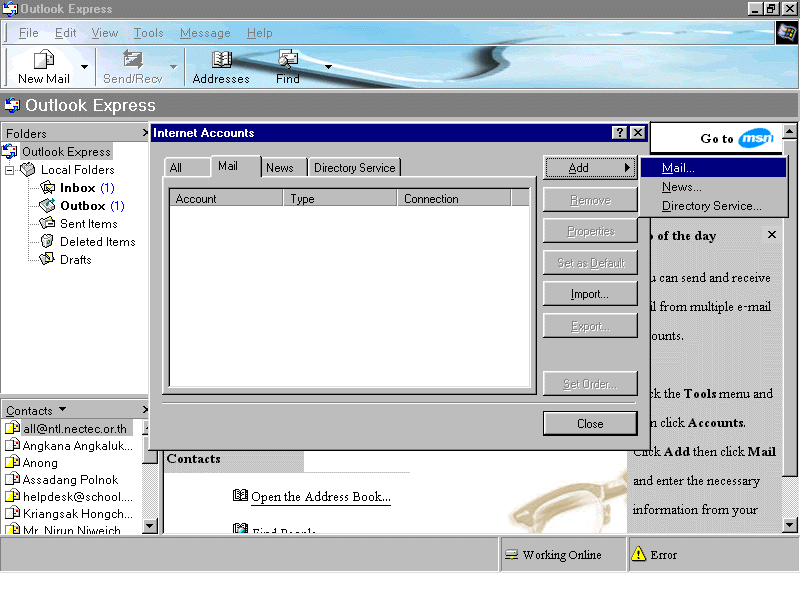This screenshot has height=600, width=800.
Task: Select the Deleted Items folder icon
Action: (x=47, y=241)
